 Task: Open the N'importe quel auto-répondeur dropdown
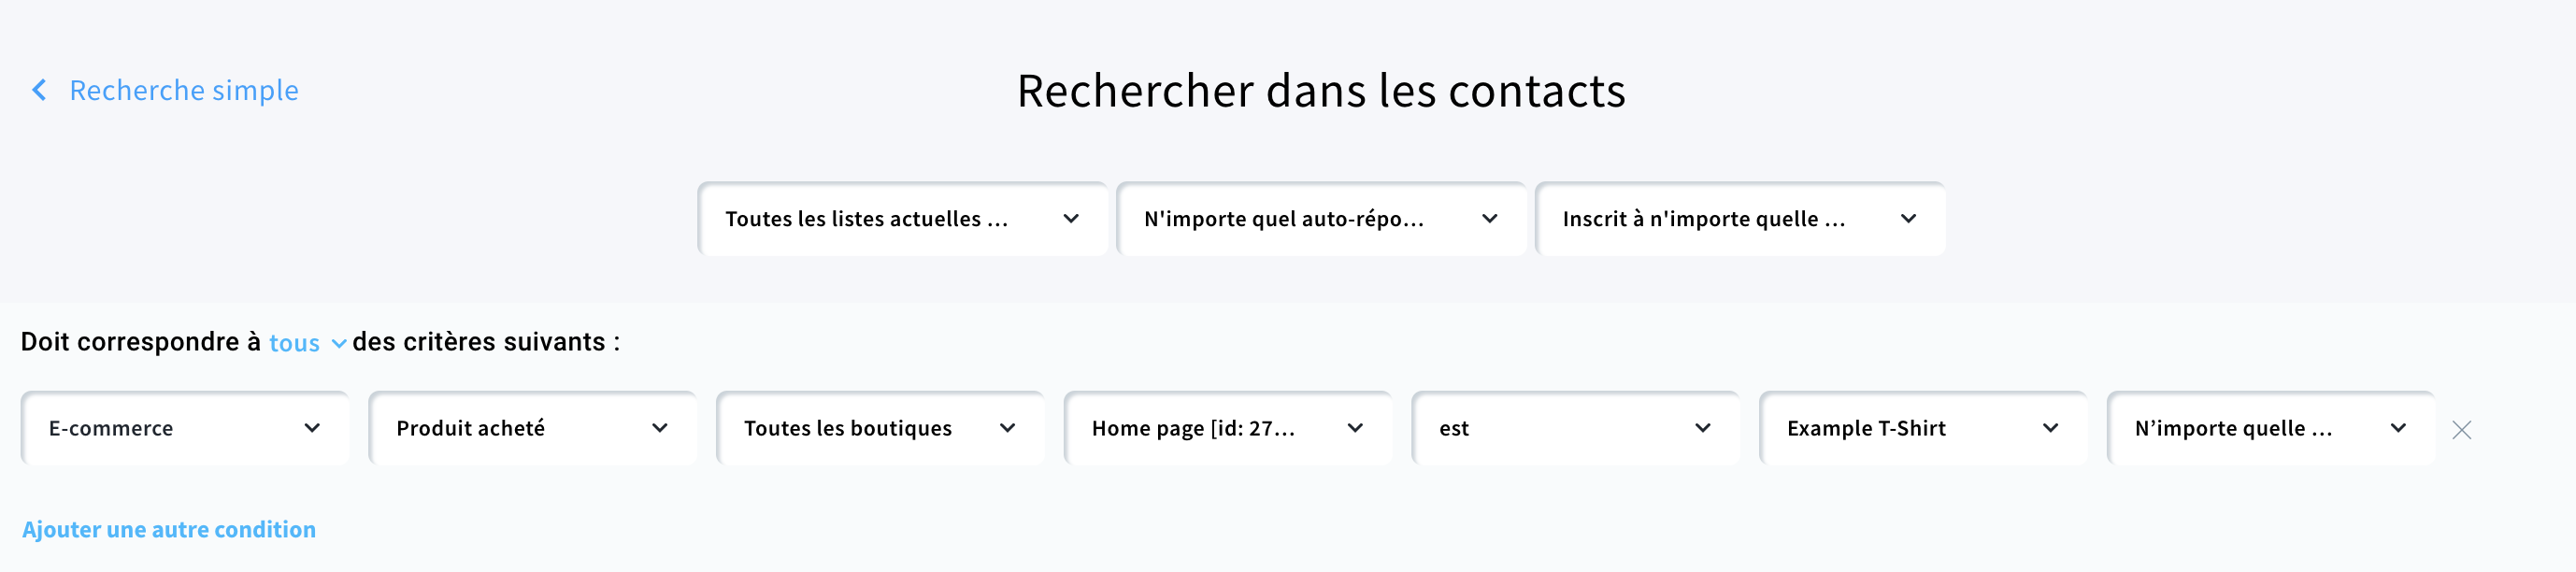click(x=1322, y=219)
